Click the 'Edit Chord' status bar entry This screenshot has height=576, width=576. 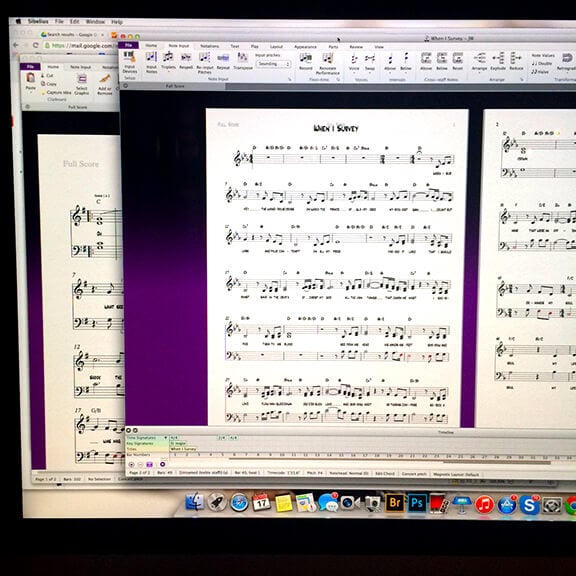point(384,474)
